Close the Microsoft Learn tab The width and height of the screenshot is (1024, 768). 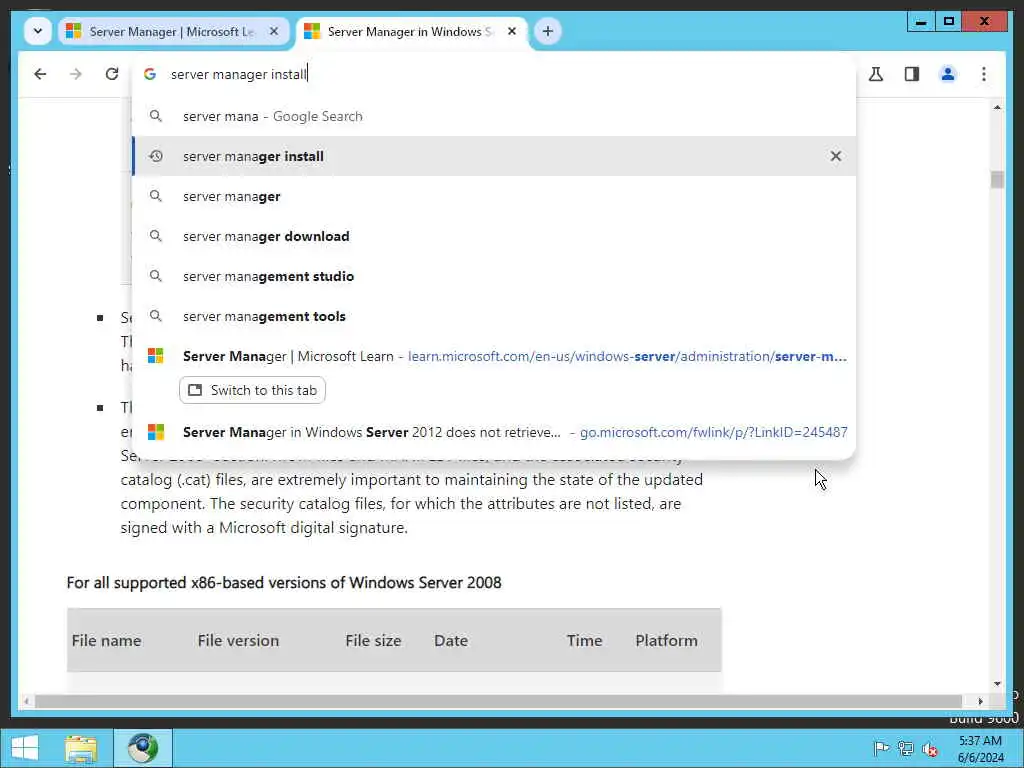click(274, 31)
